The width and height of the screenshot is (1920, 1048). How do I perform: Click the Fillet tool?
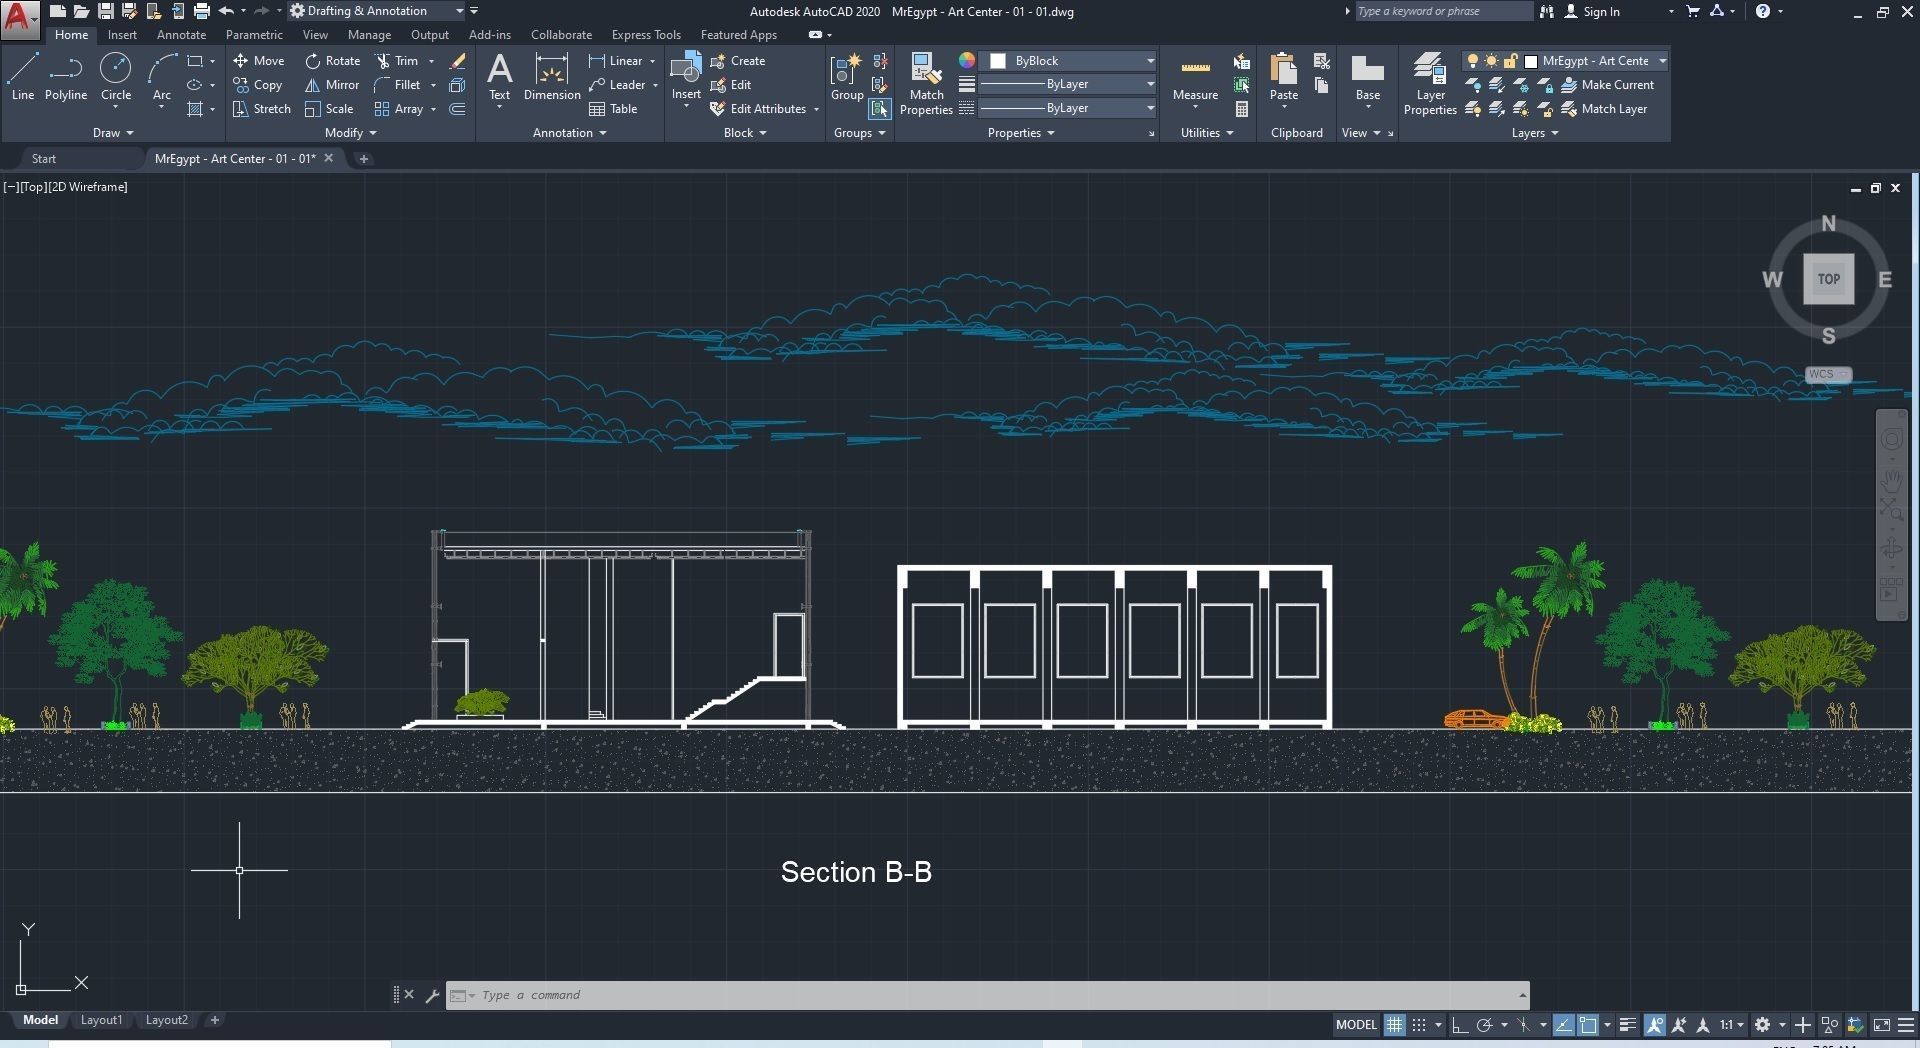point(398,85)
